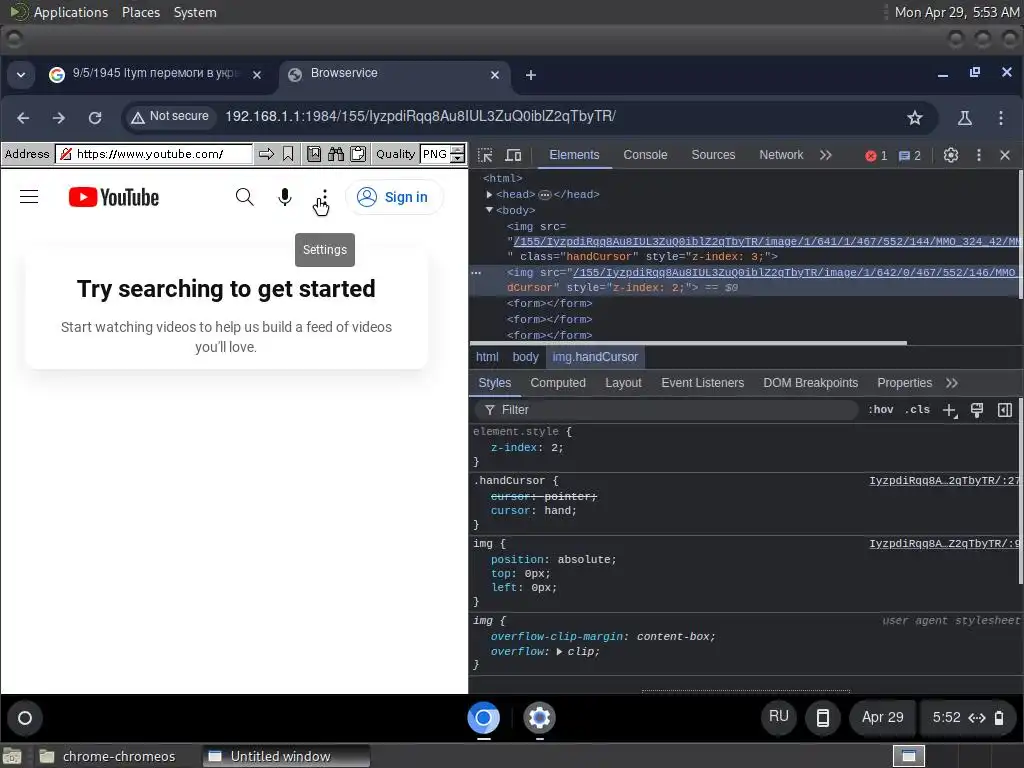Select body in the DOM breadcrumb
1024x768 pixels.
coord(525,357)
